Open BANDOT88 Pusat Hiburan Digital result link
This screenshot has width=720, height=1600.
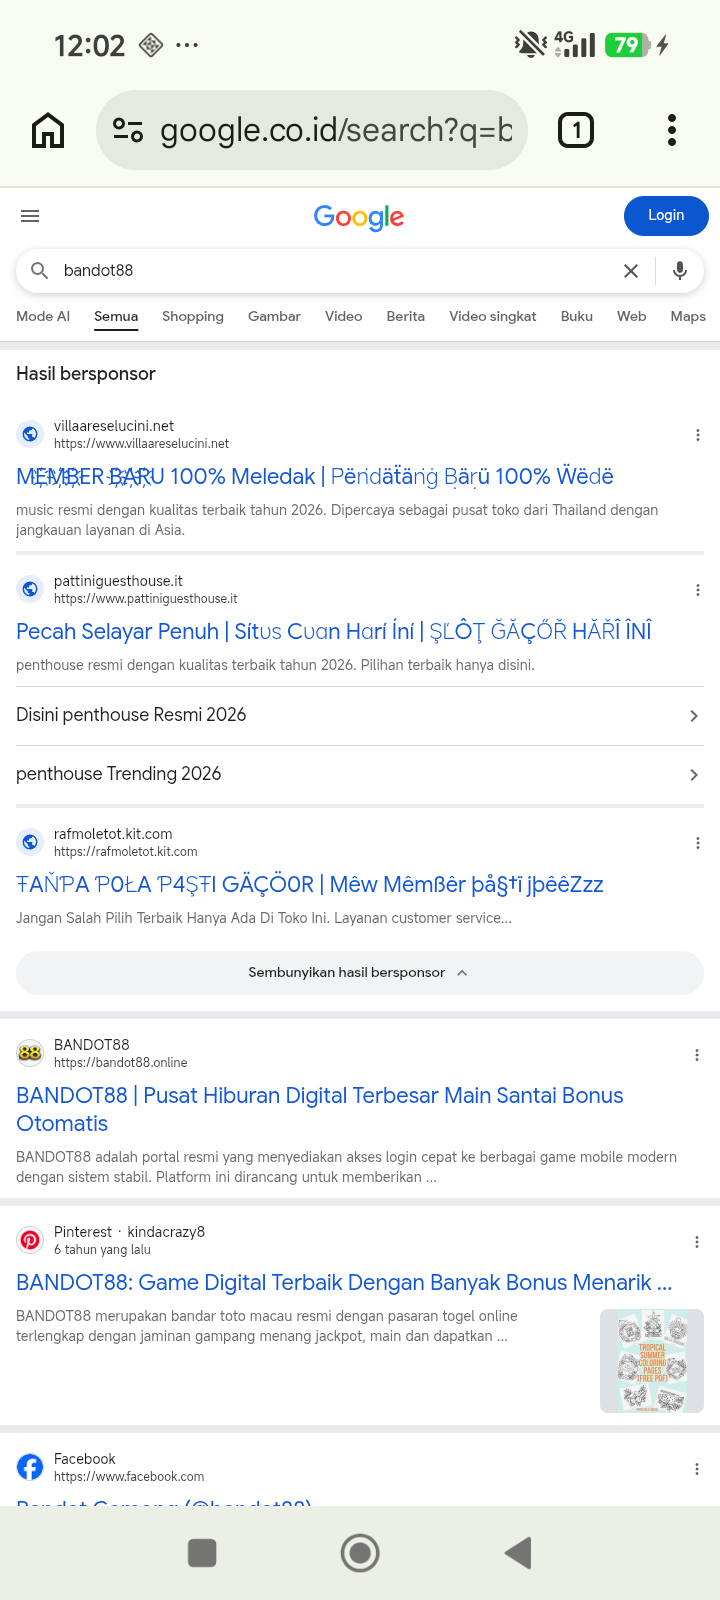tap(320, 1109)
